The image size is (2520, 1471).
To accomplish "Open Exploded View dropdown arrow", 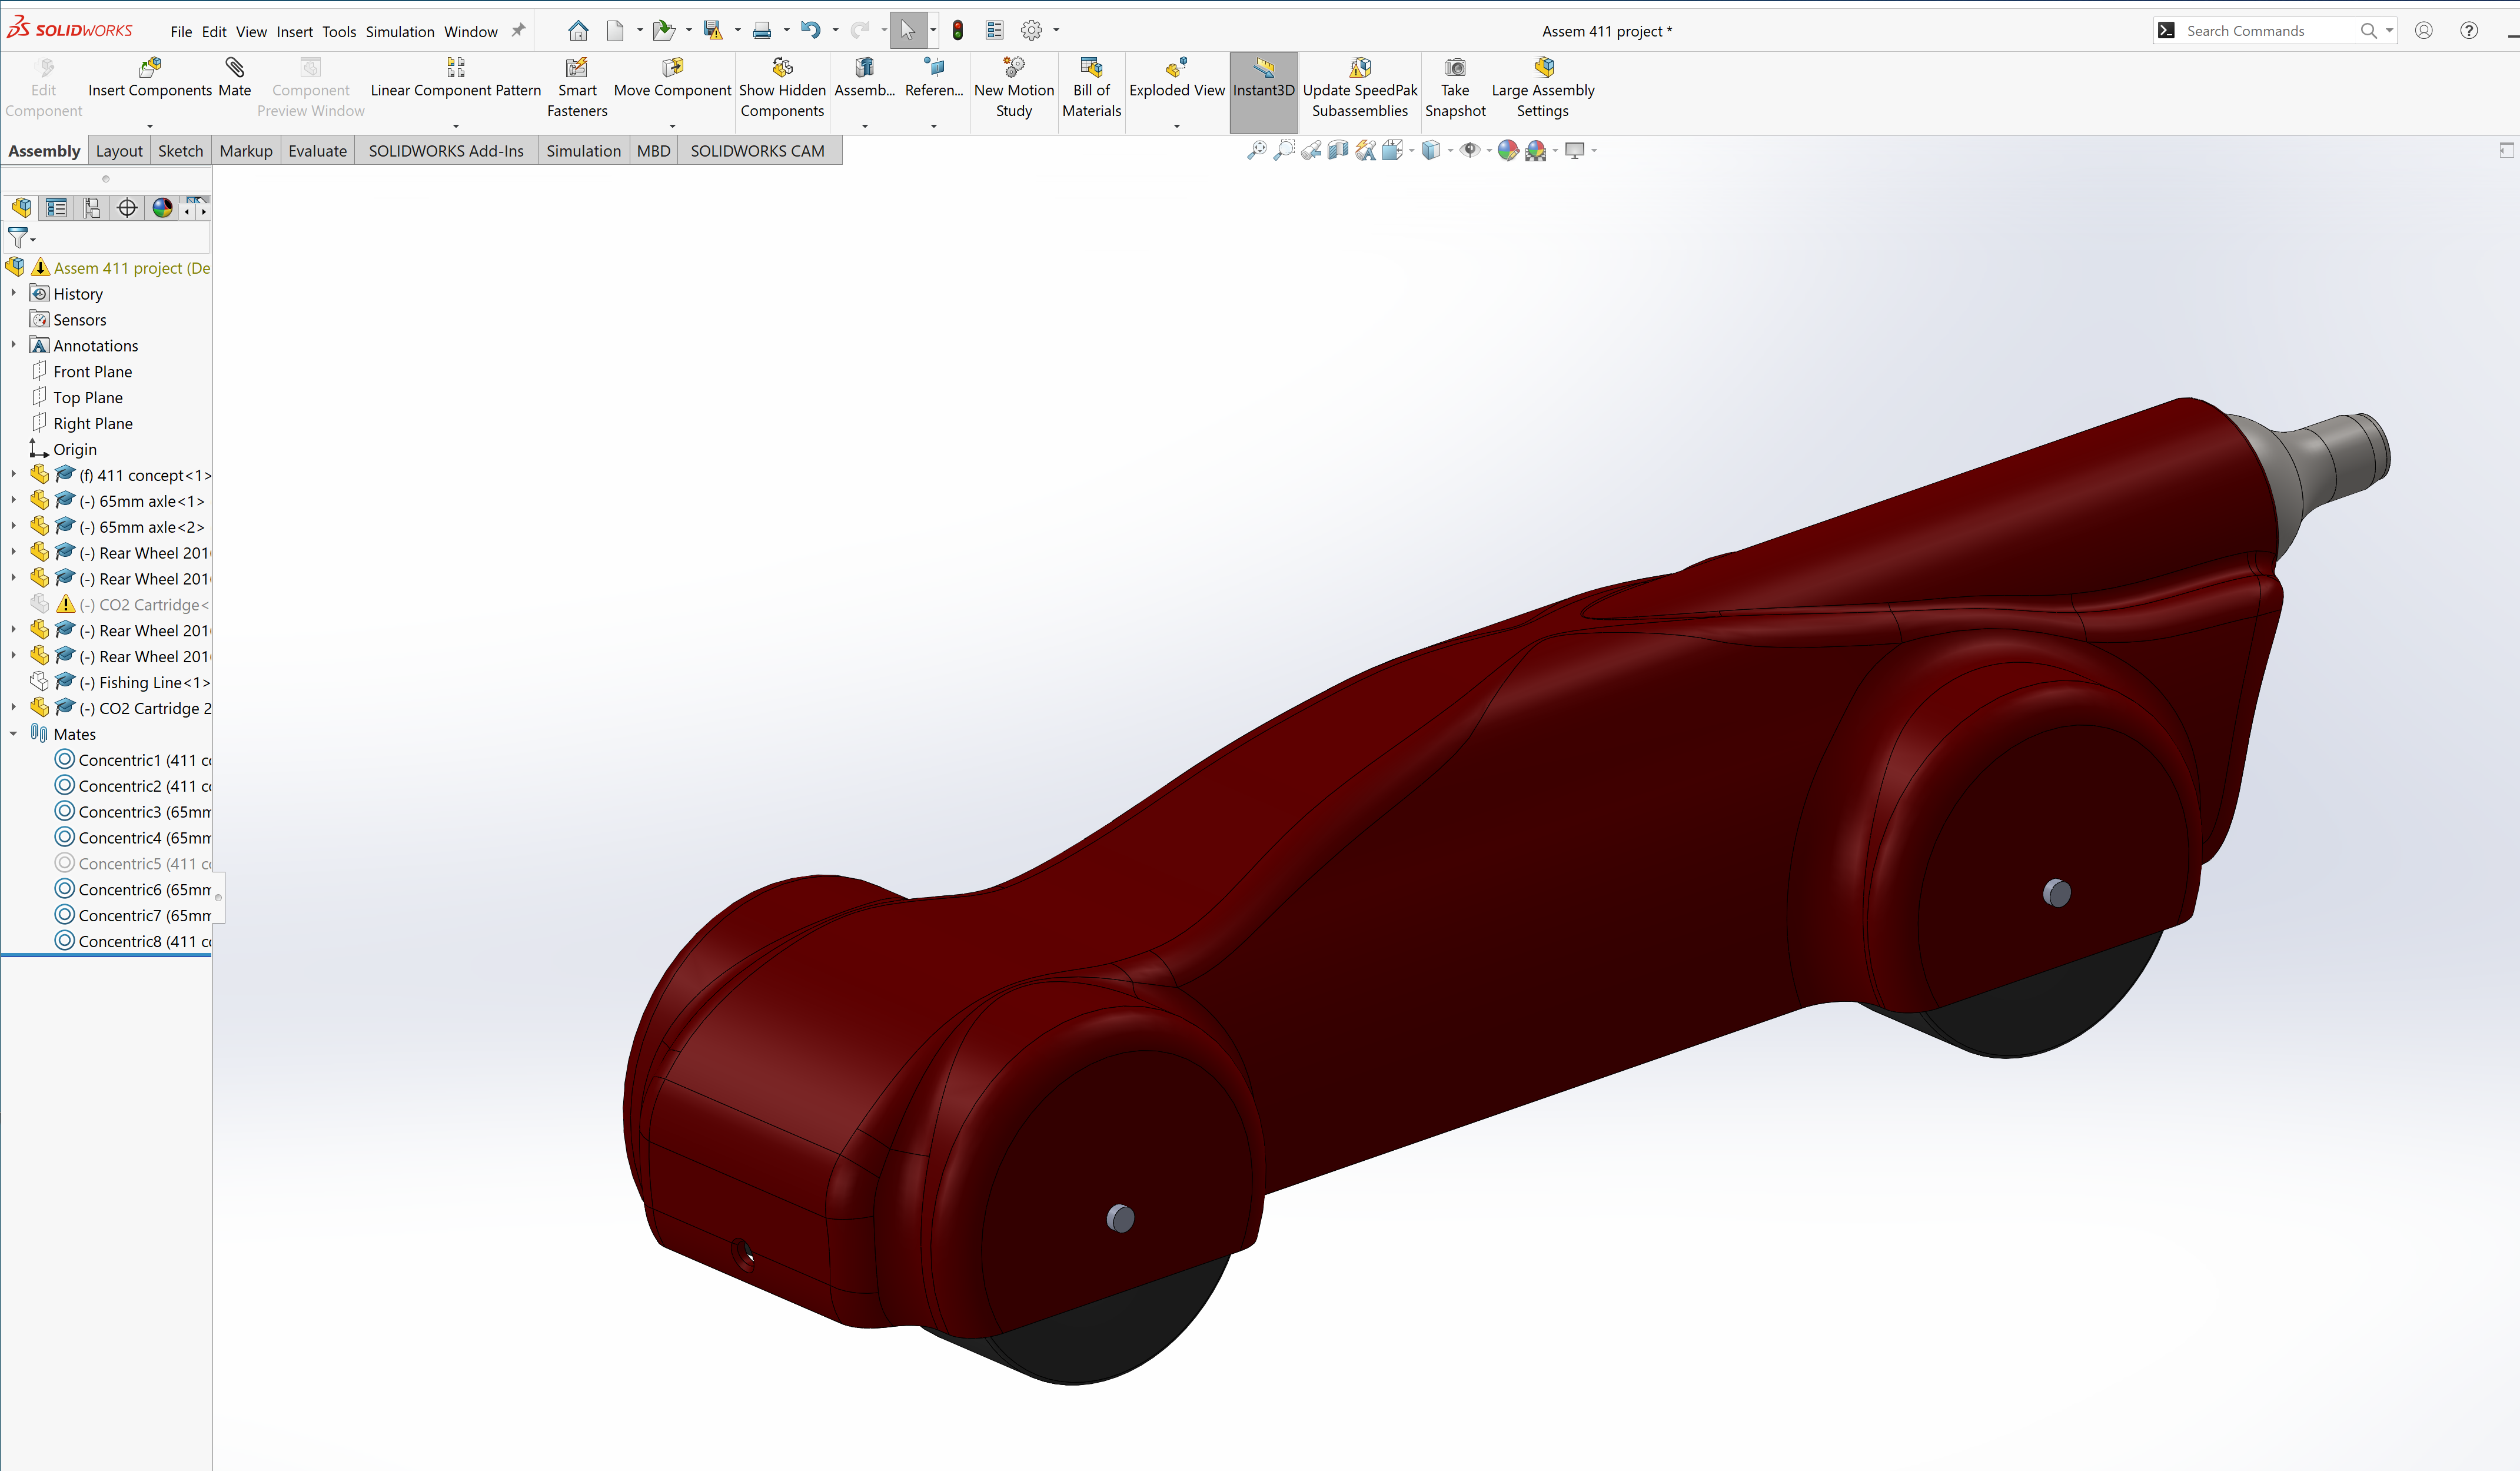I will coord(1177,126).
